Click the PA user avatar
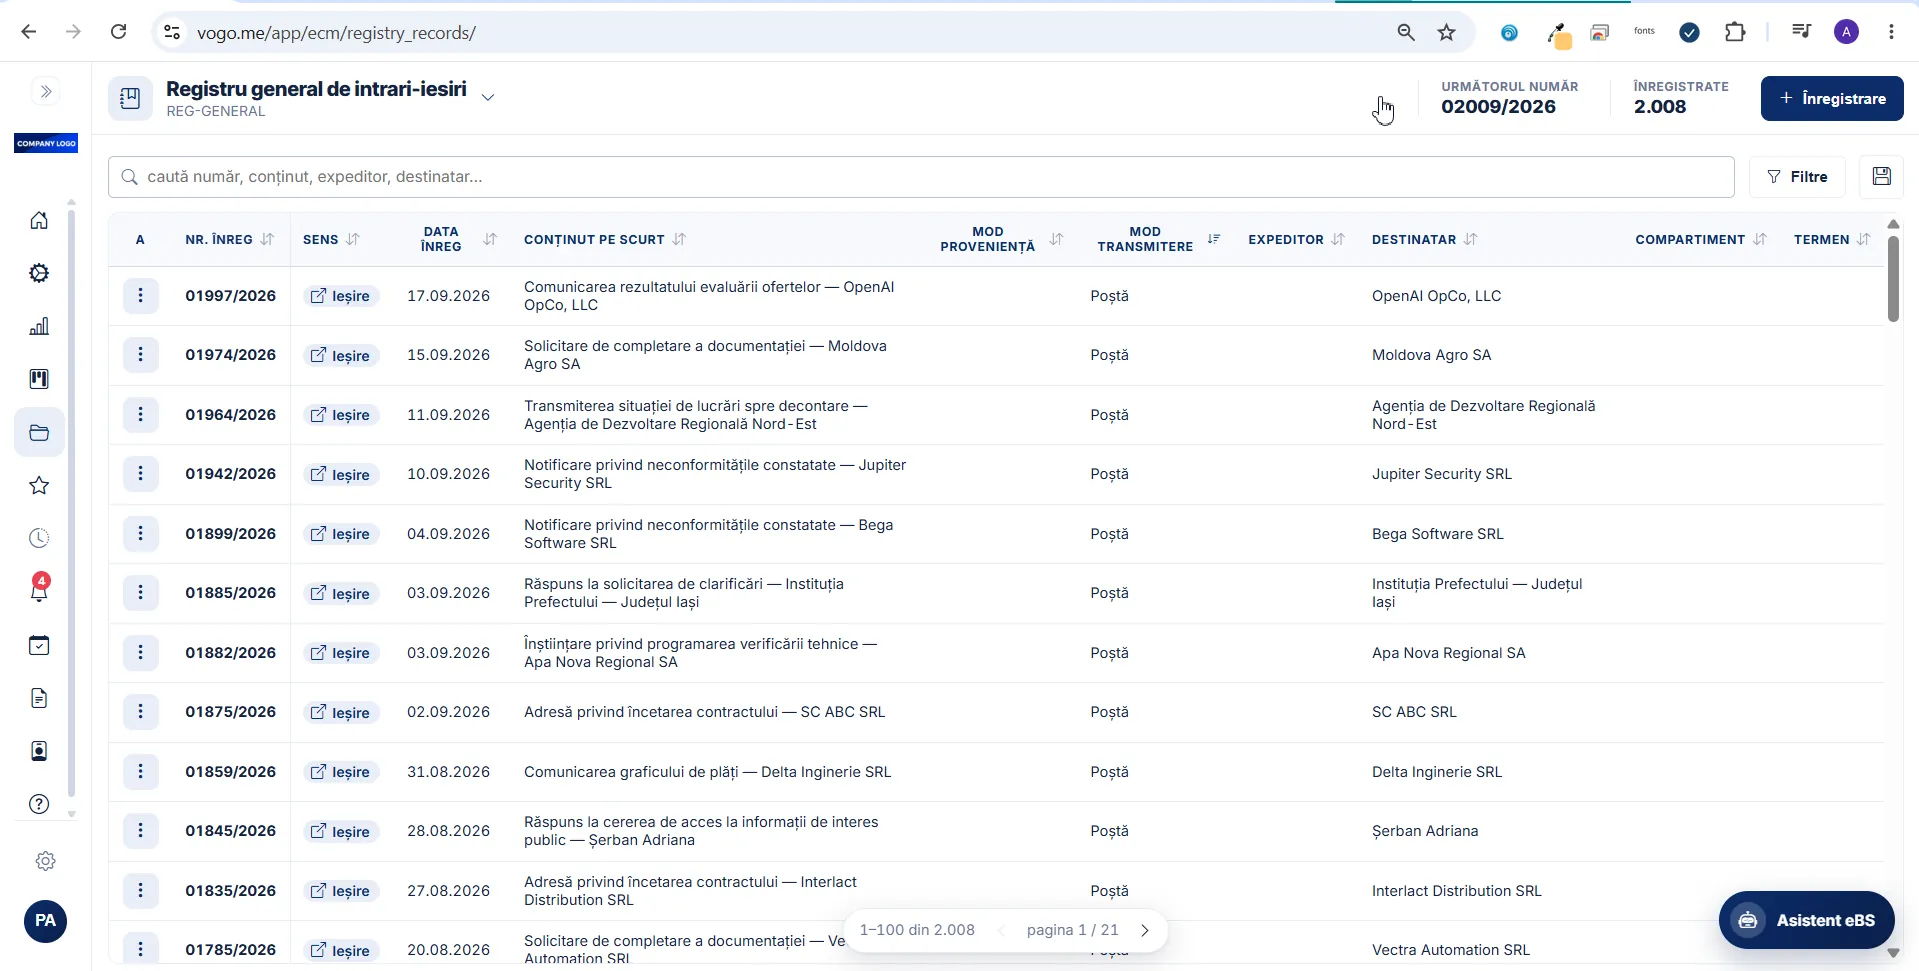 click(45, 921)
